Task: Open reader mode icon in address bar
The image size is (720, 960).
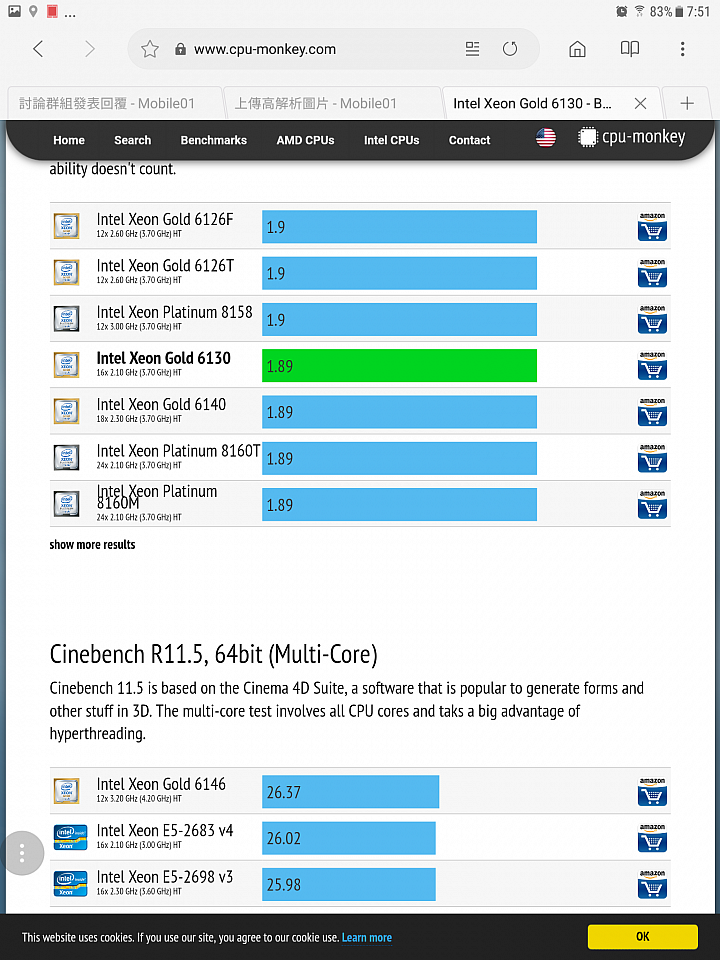Action: coord(472,49)
